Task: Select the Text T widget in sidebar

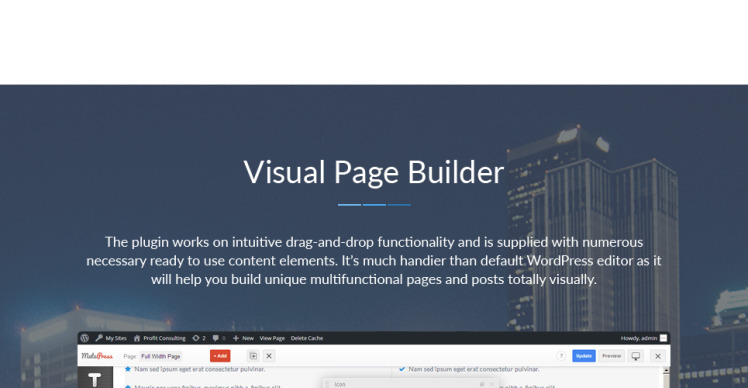Action: tap(95, 379)
